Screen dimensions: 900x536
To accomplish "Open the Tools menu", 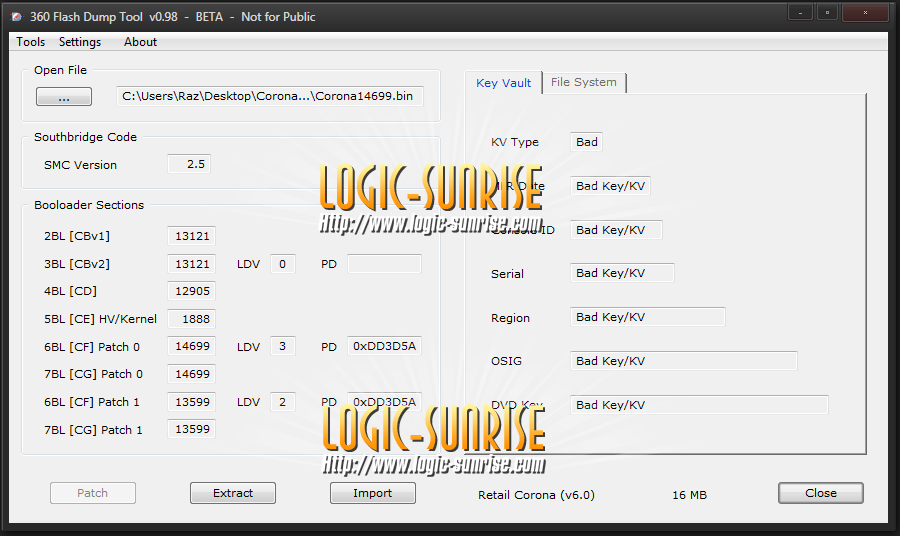I will [x=30, y=42].
